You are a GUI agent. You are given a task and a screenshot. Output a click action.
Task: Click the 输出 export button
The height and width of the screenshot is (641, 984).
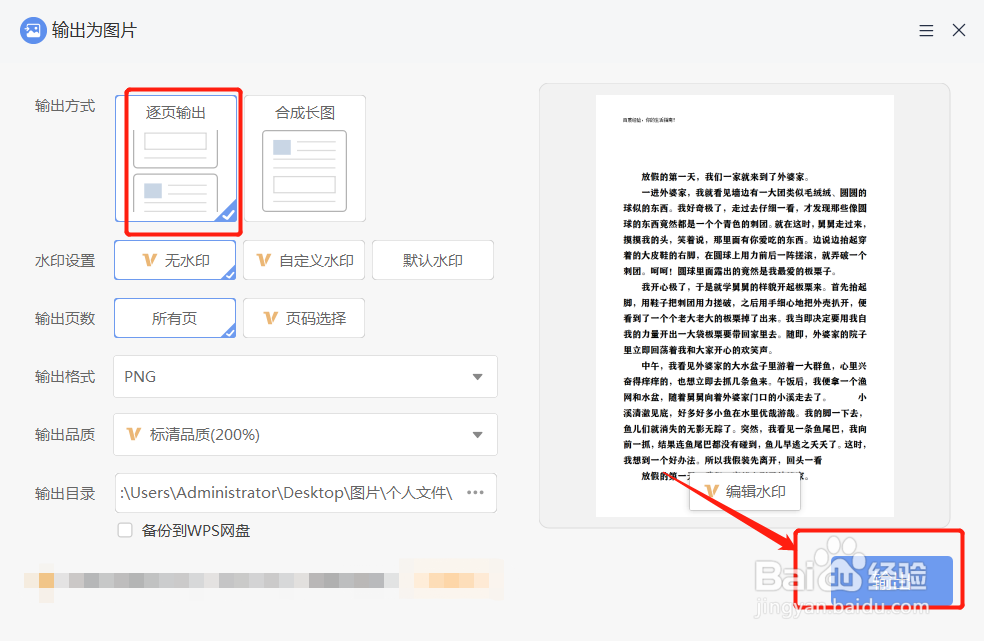(x=889, y=580)
